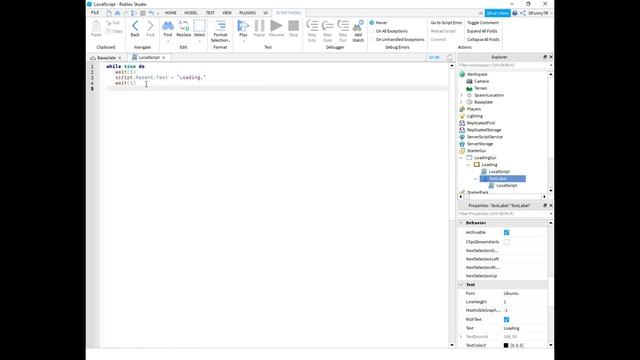Select ServerScriptService in the Explorer

pyautogui.click(x=484, y=137)
